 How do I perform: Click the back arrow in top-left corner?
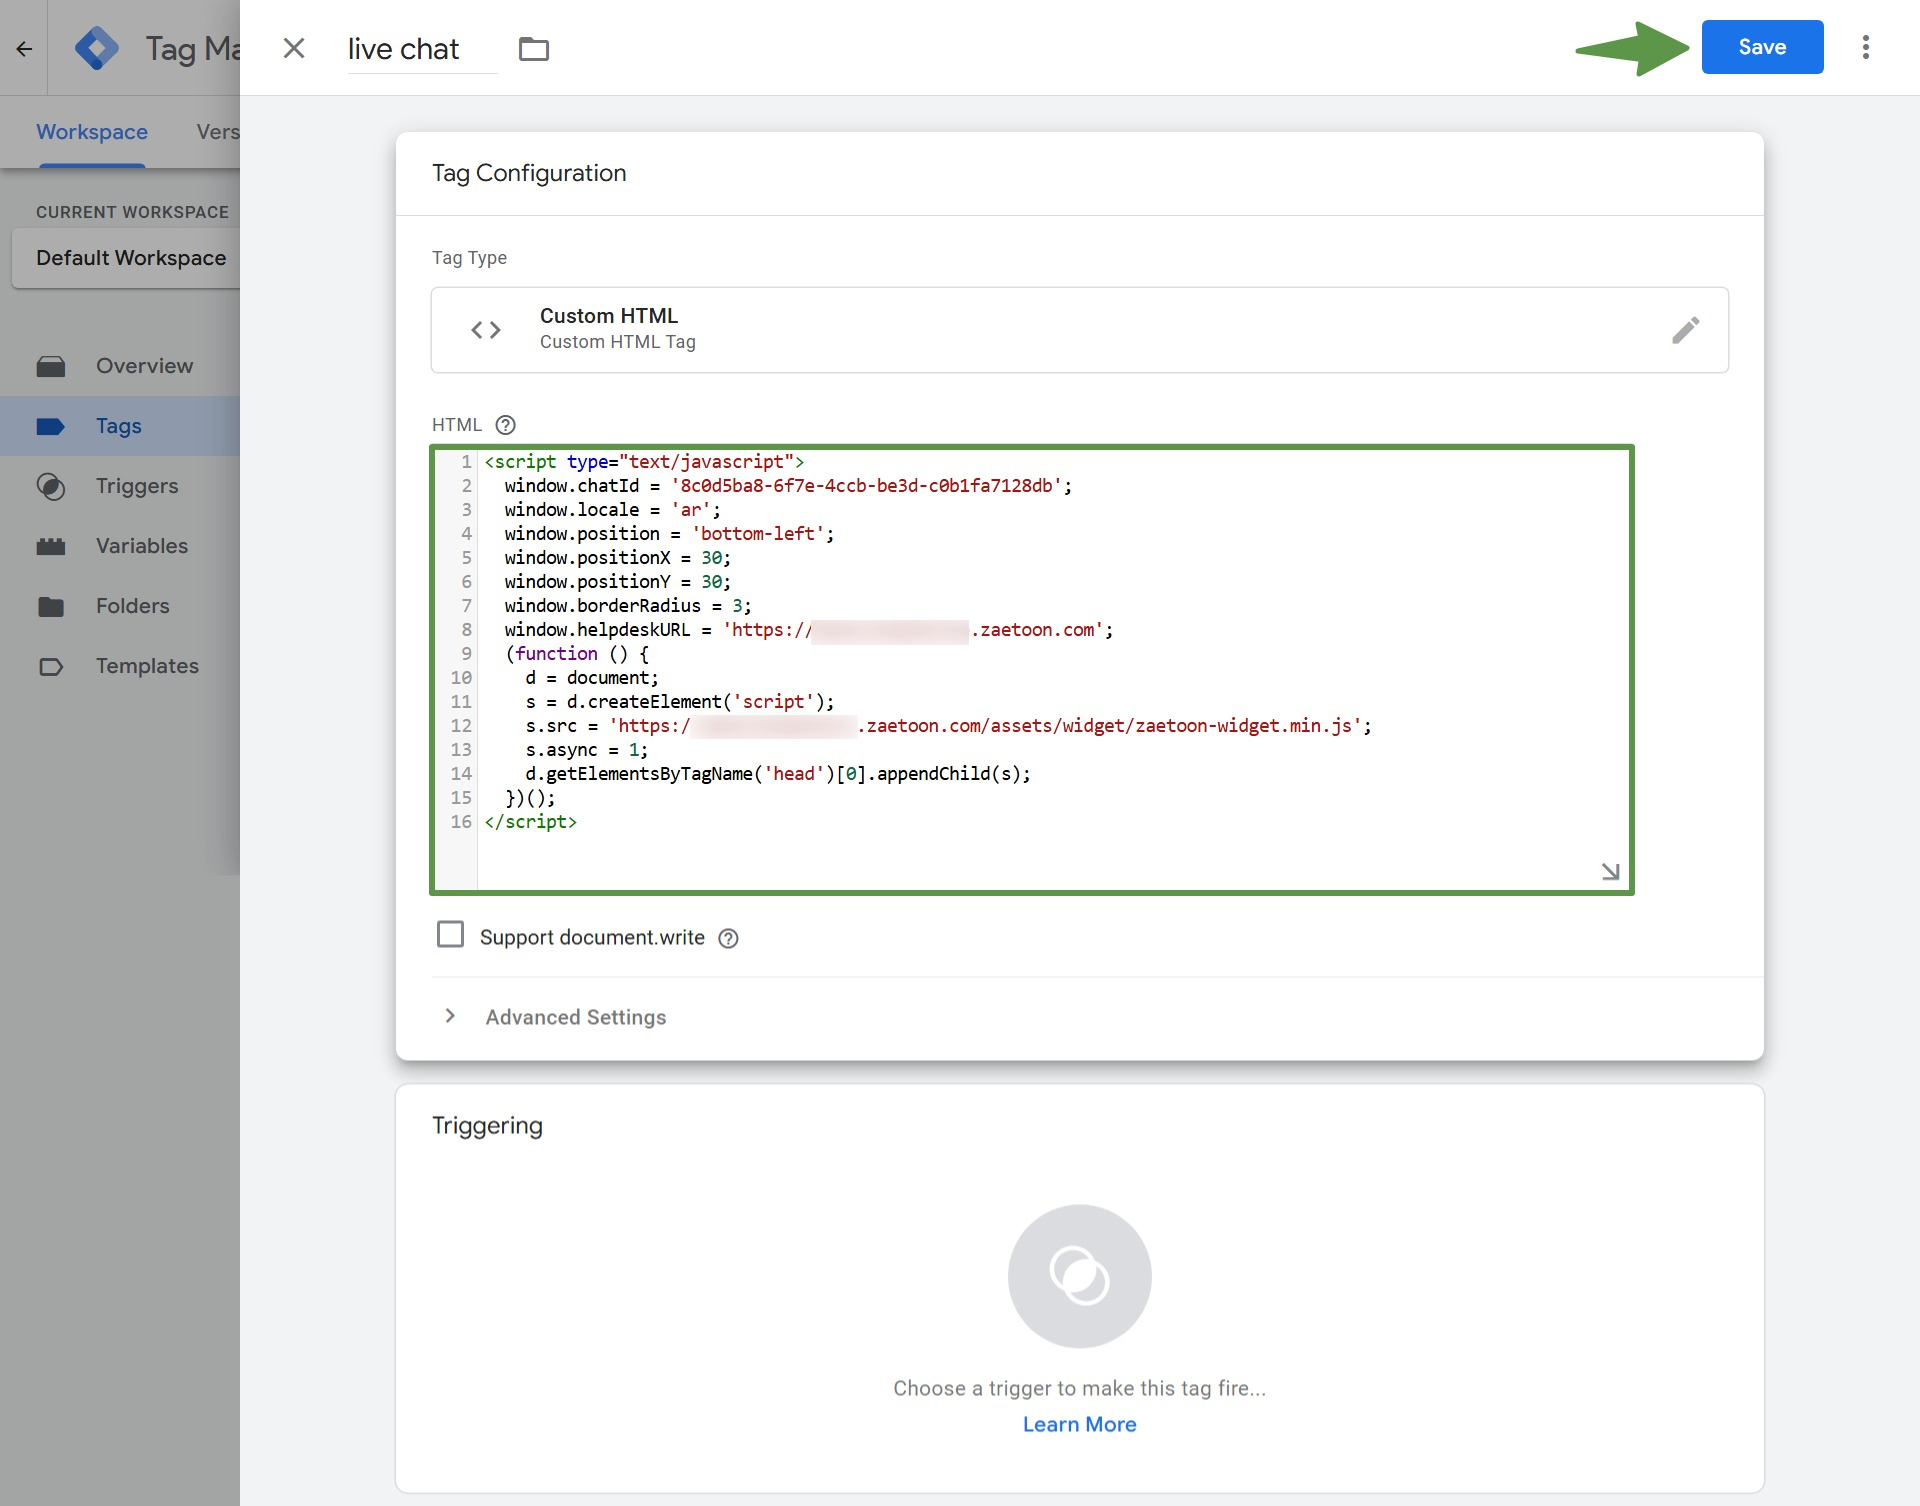tap(24, 48)
